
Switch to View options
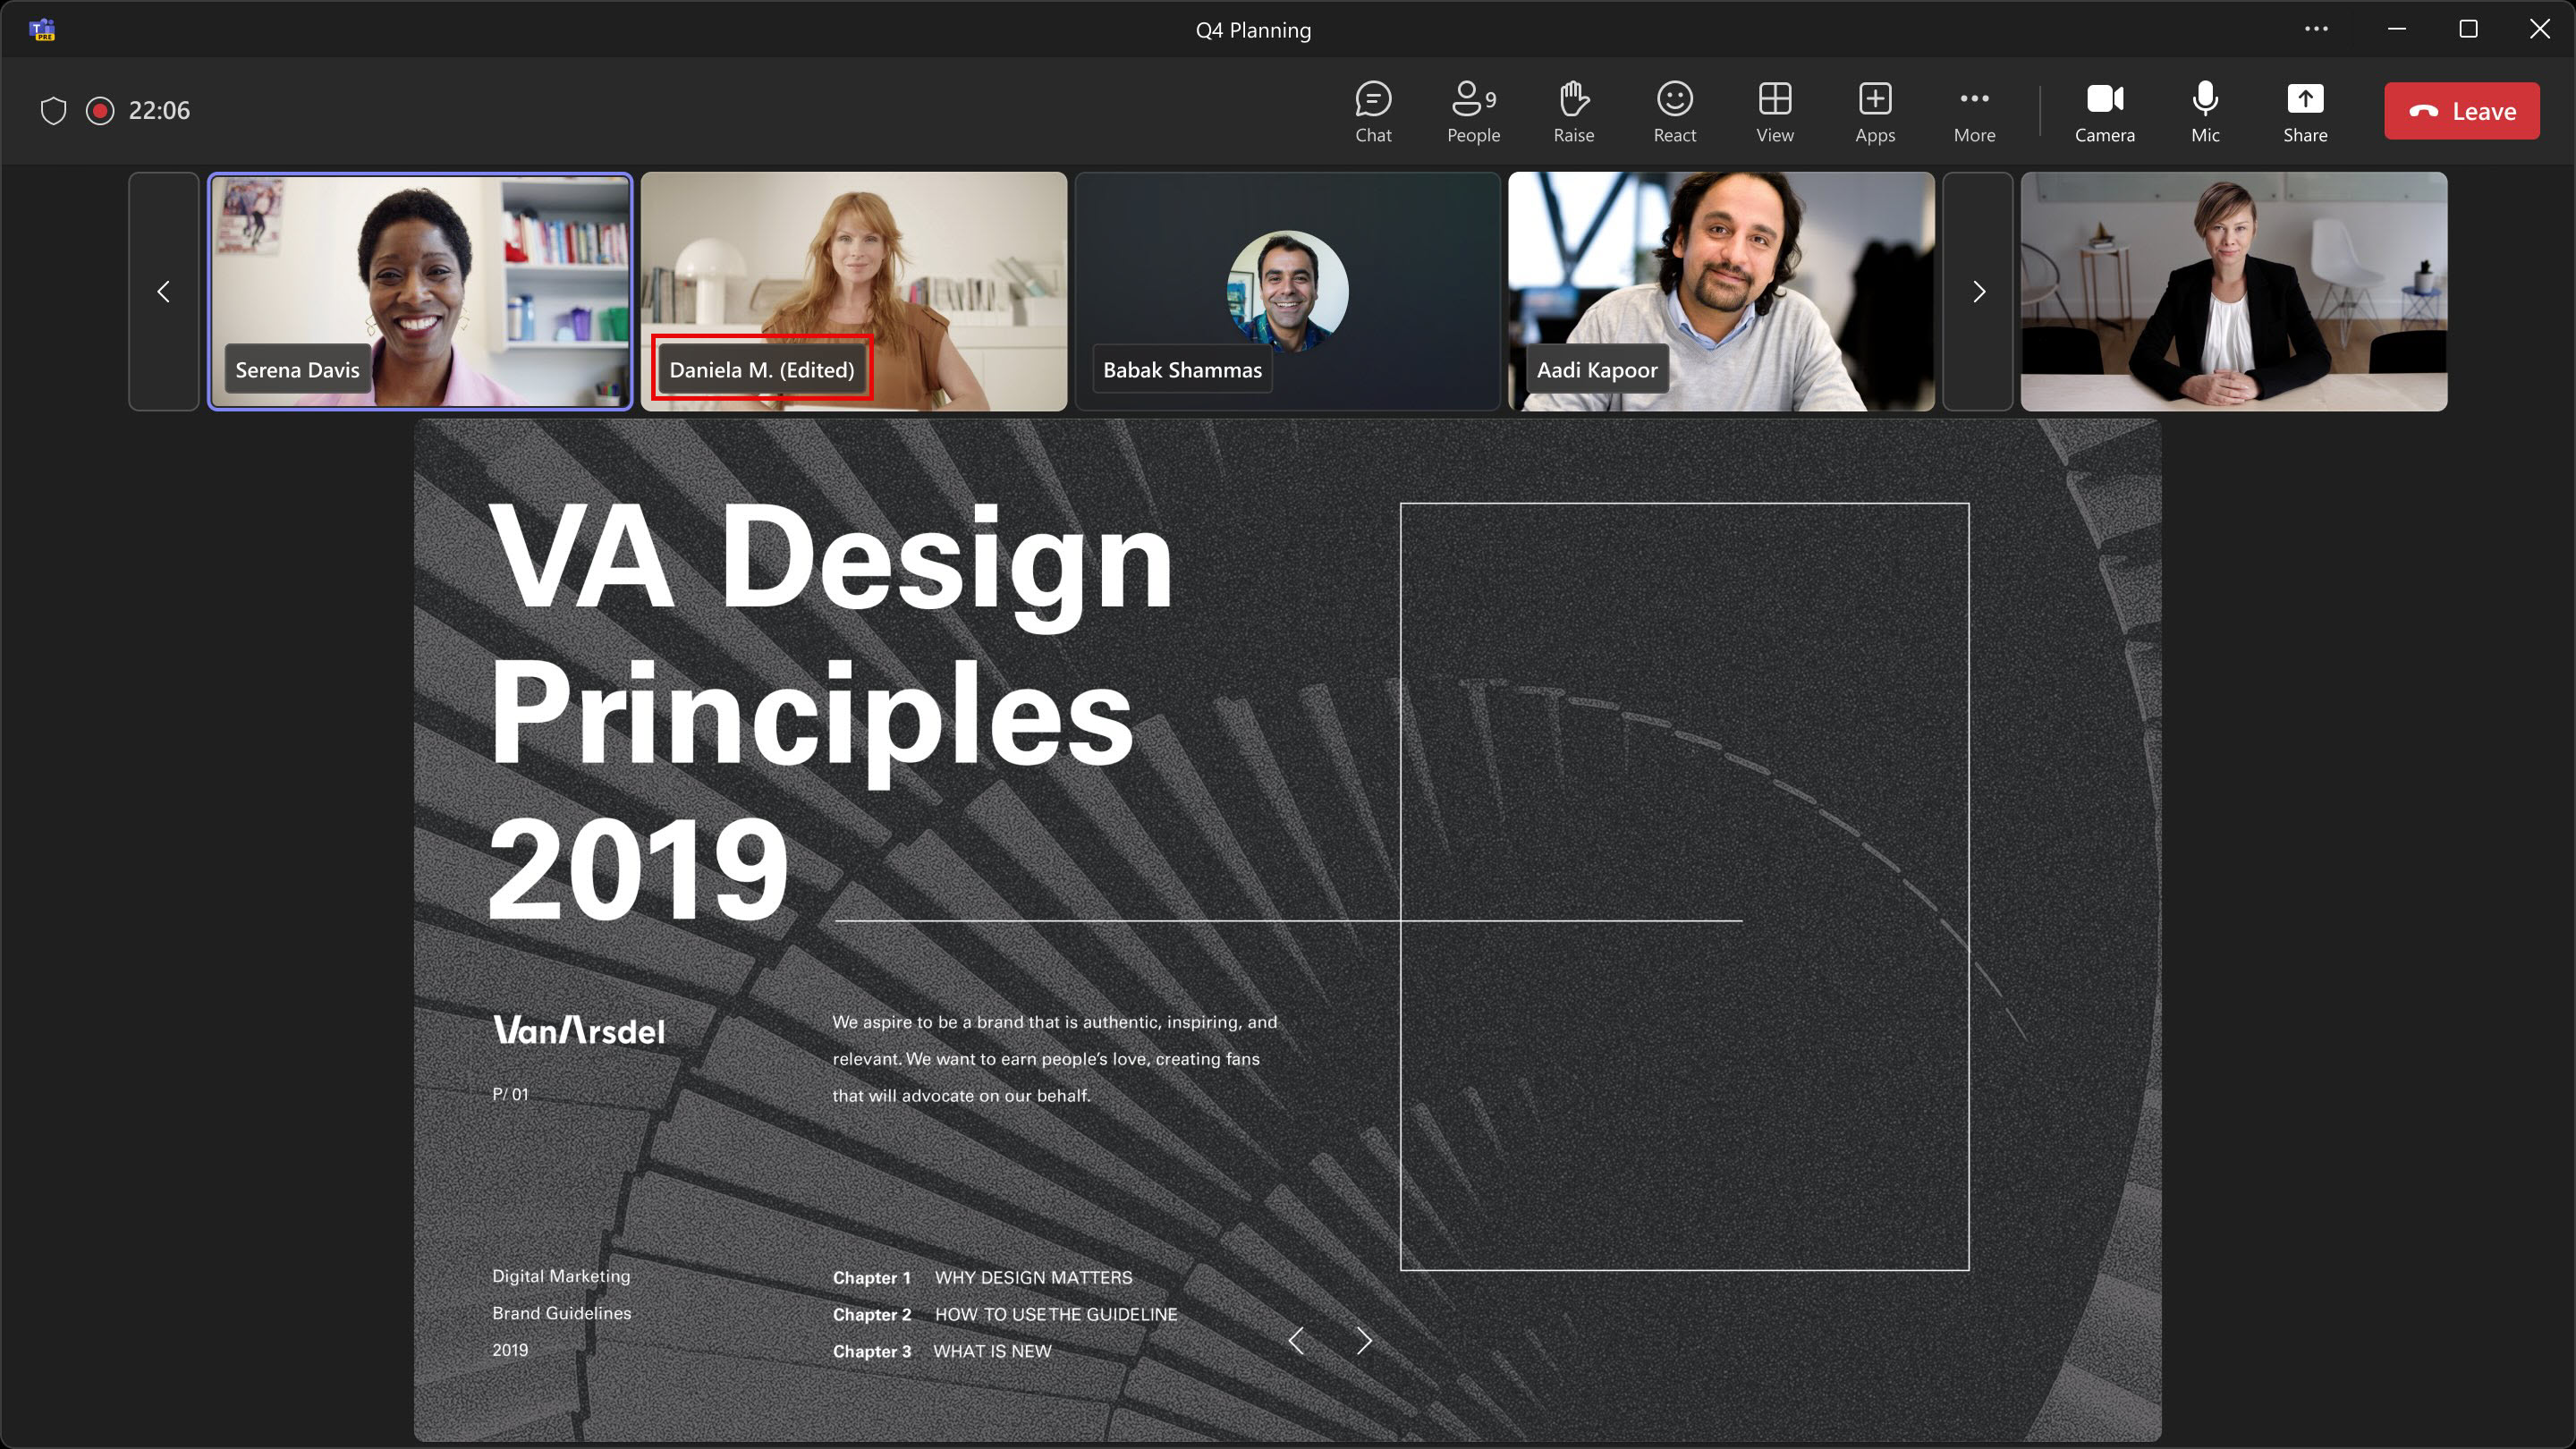pos(1773,110)
